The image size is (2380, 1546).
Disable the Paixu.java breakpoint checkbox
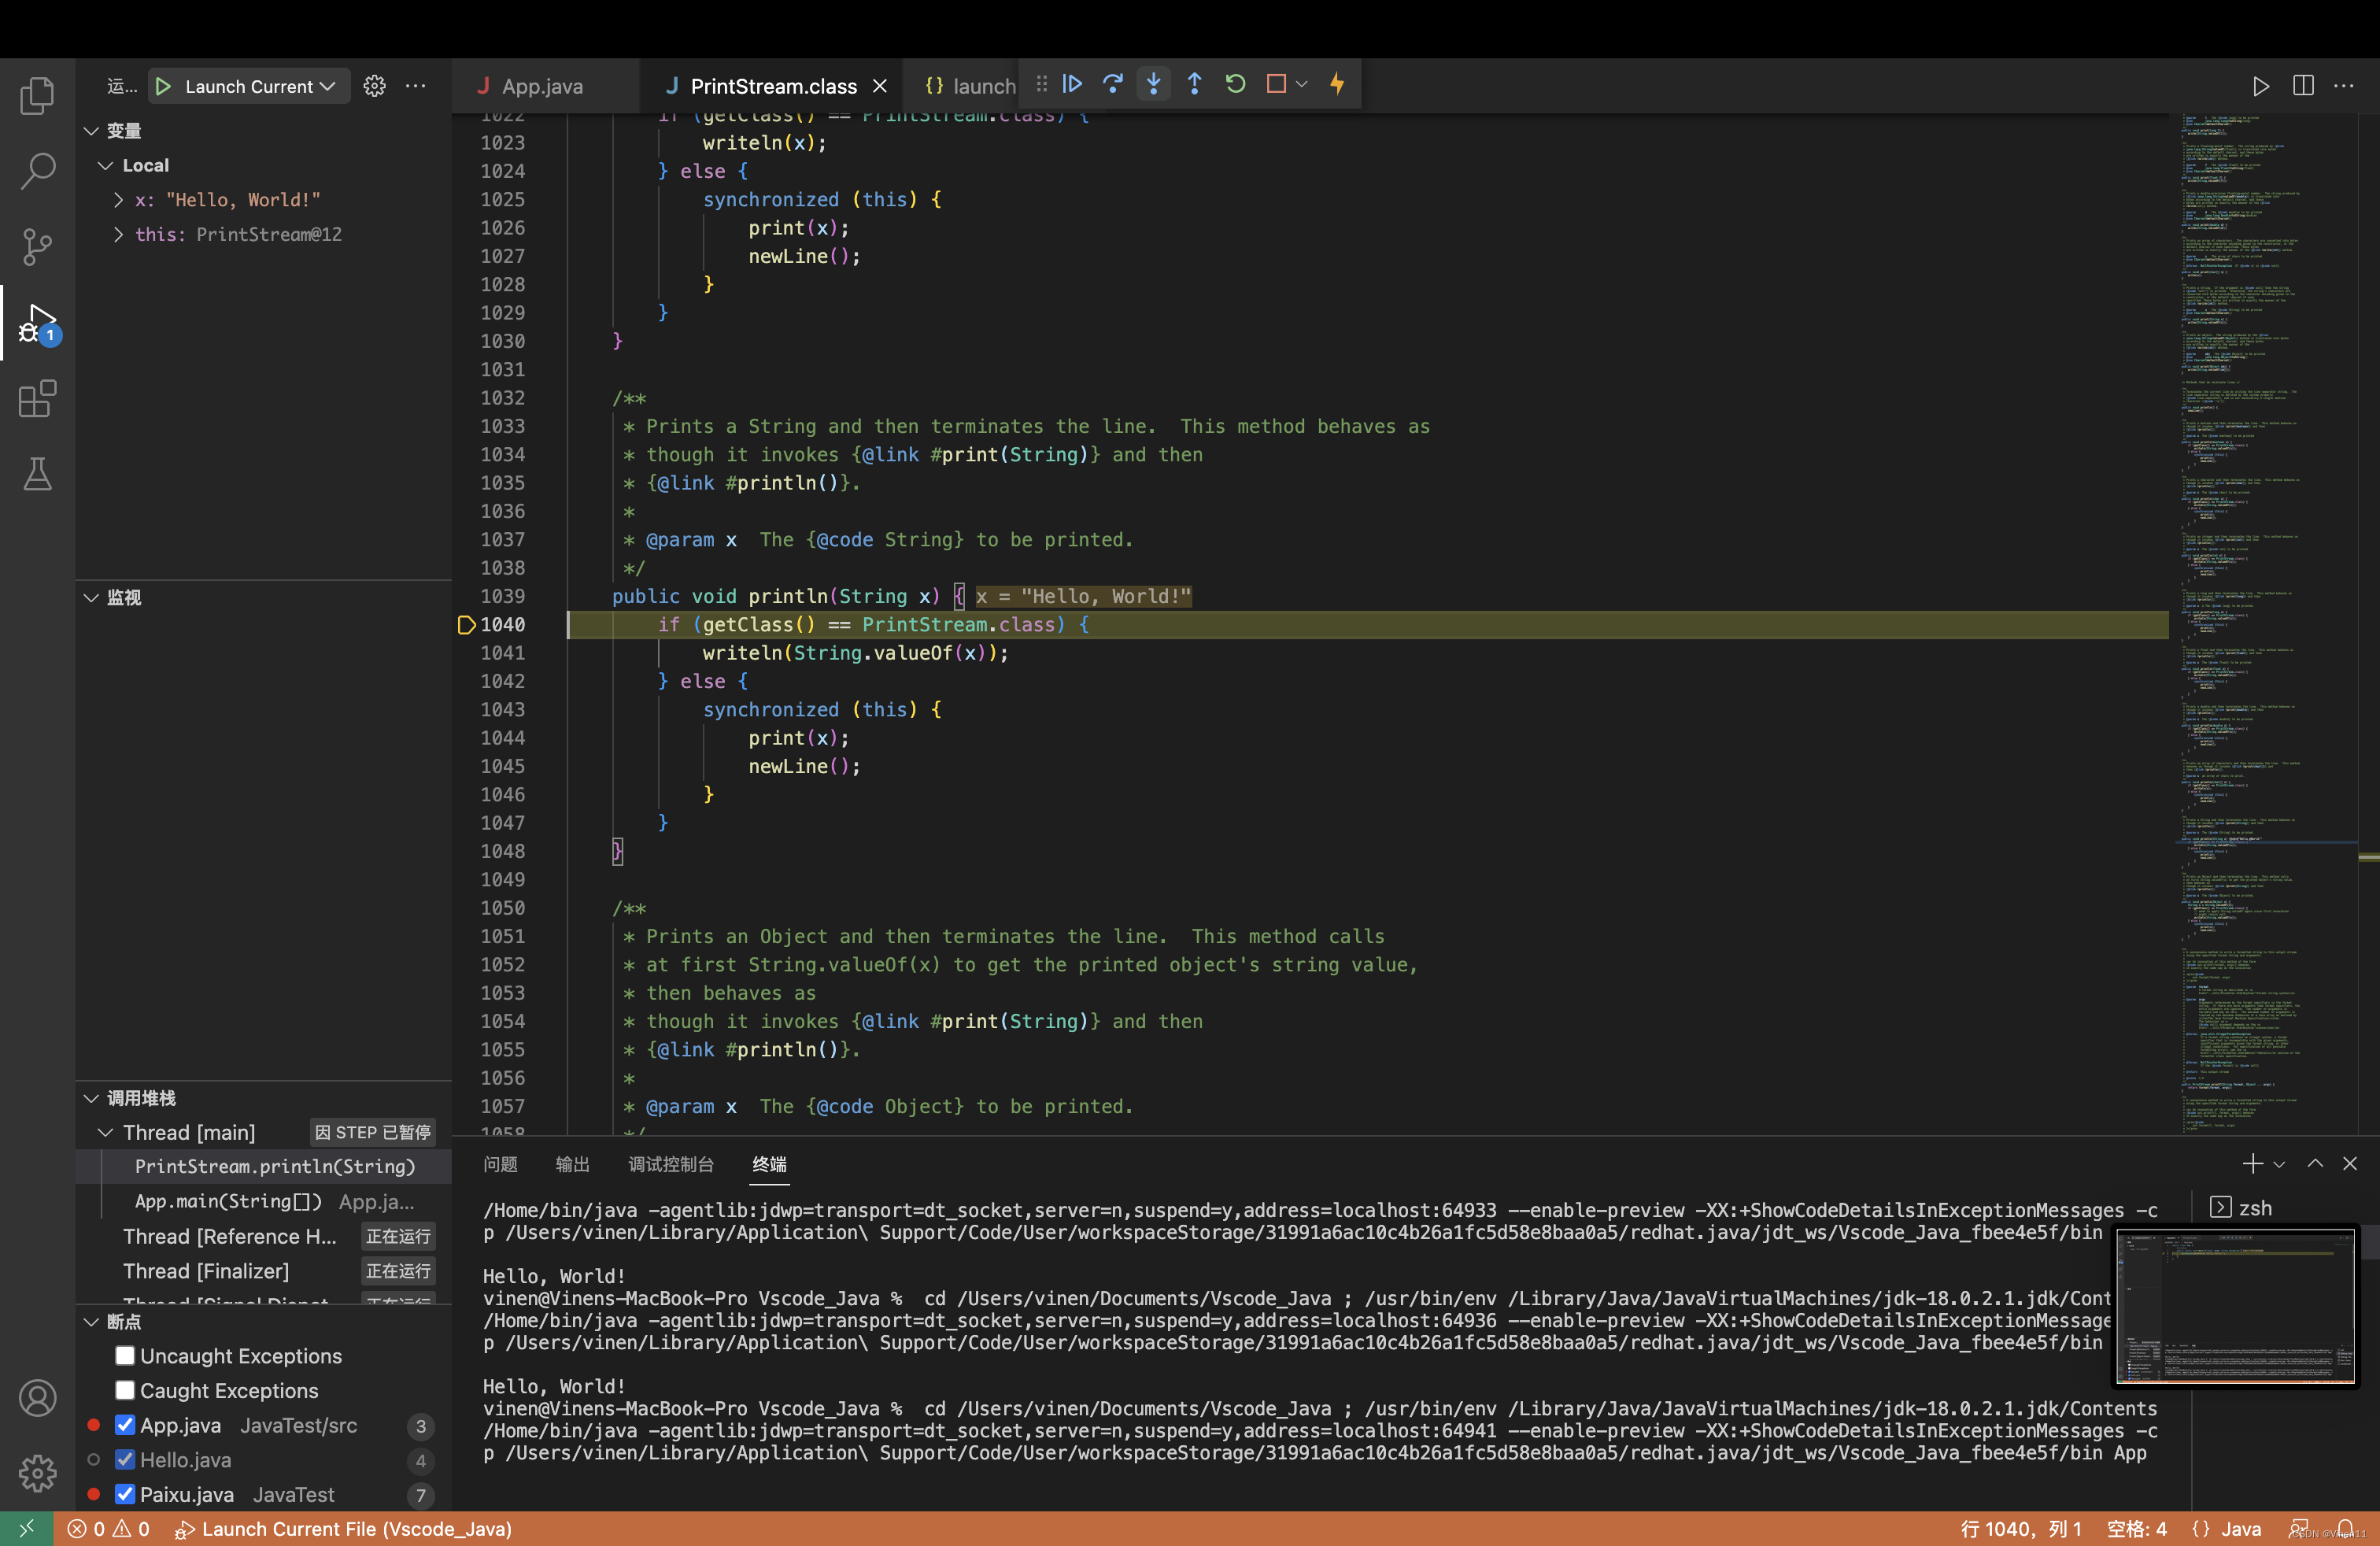click(125, 1494)
